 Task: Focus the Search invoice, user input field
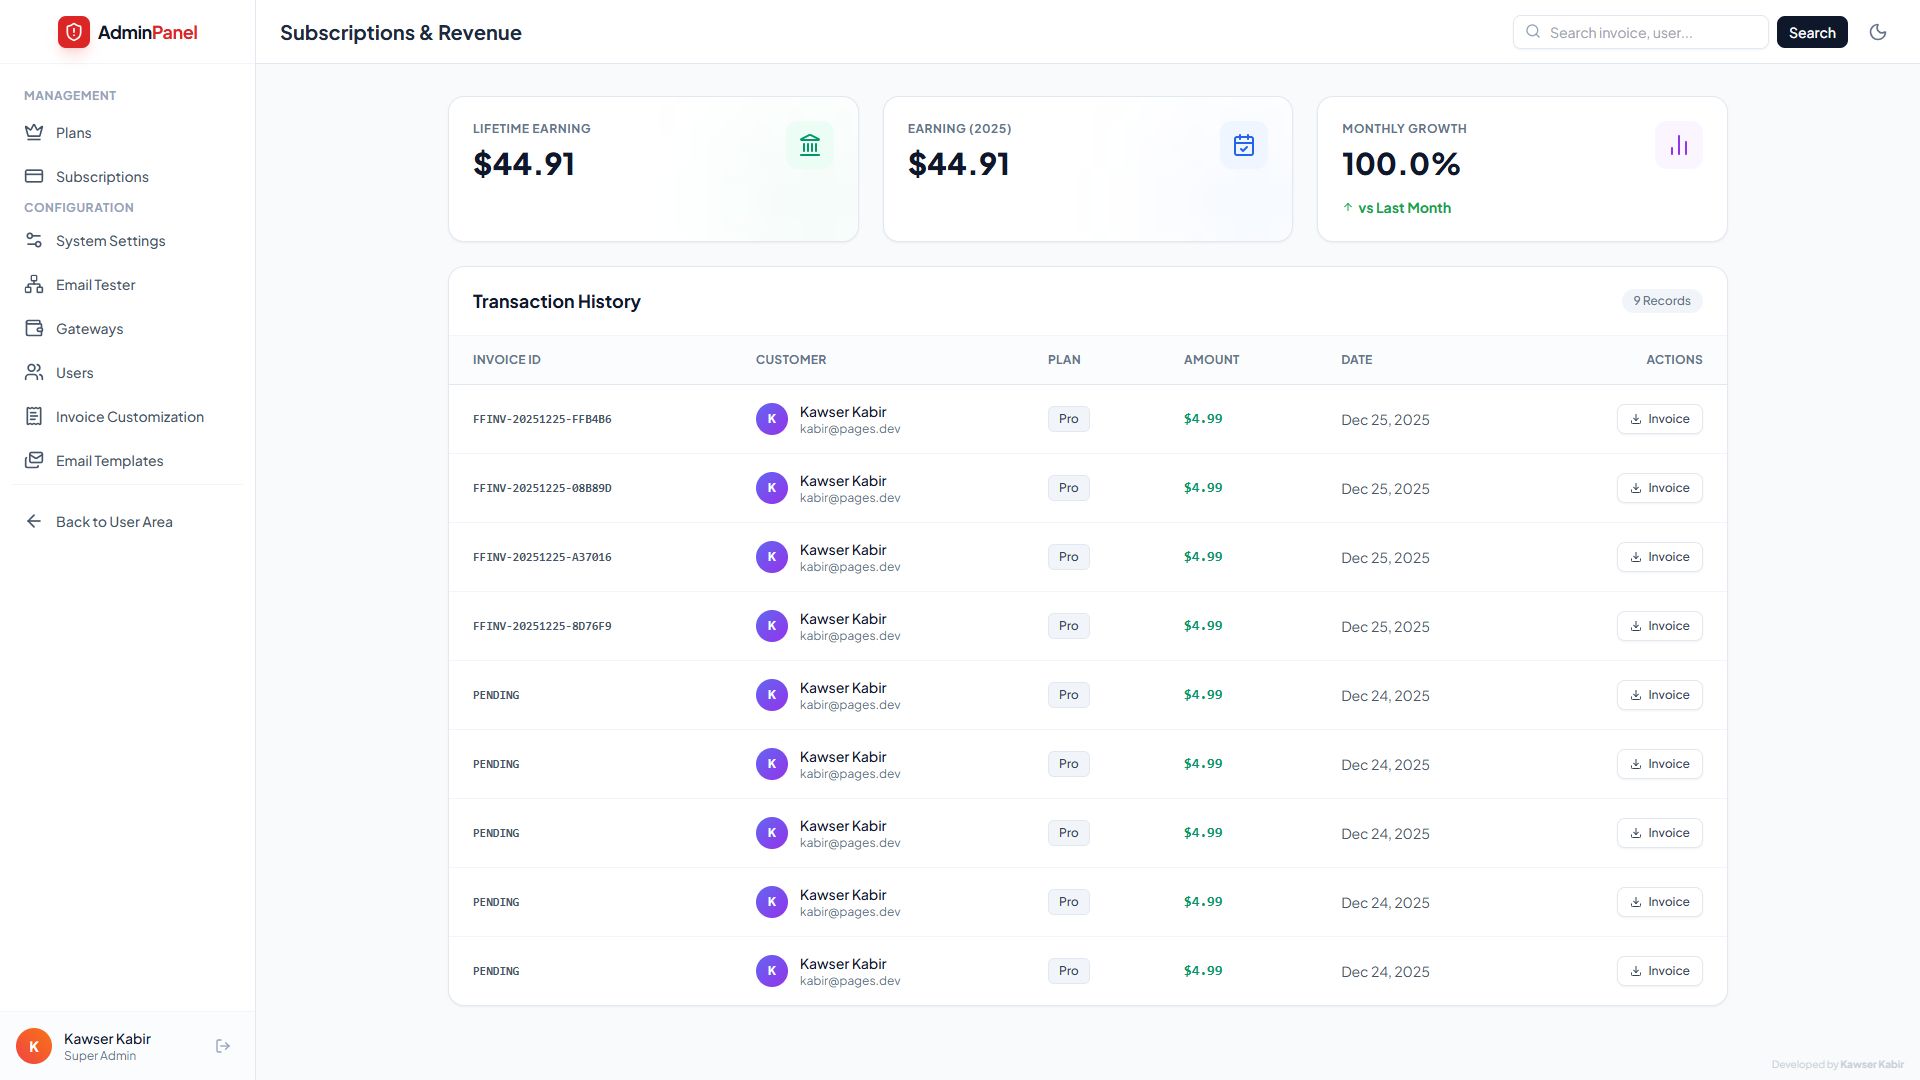[x=1652, y=33]
